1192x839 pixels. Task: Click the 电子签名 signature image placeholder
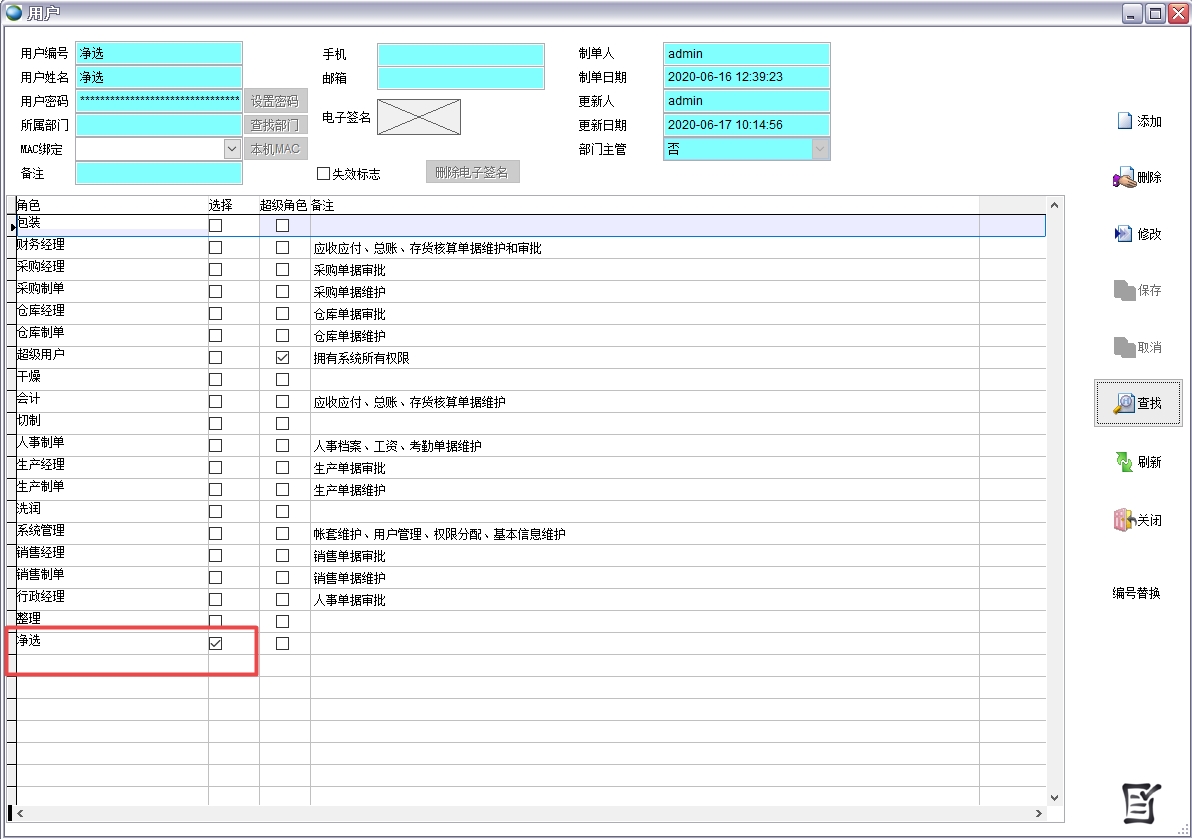click(x=418, y=117)
